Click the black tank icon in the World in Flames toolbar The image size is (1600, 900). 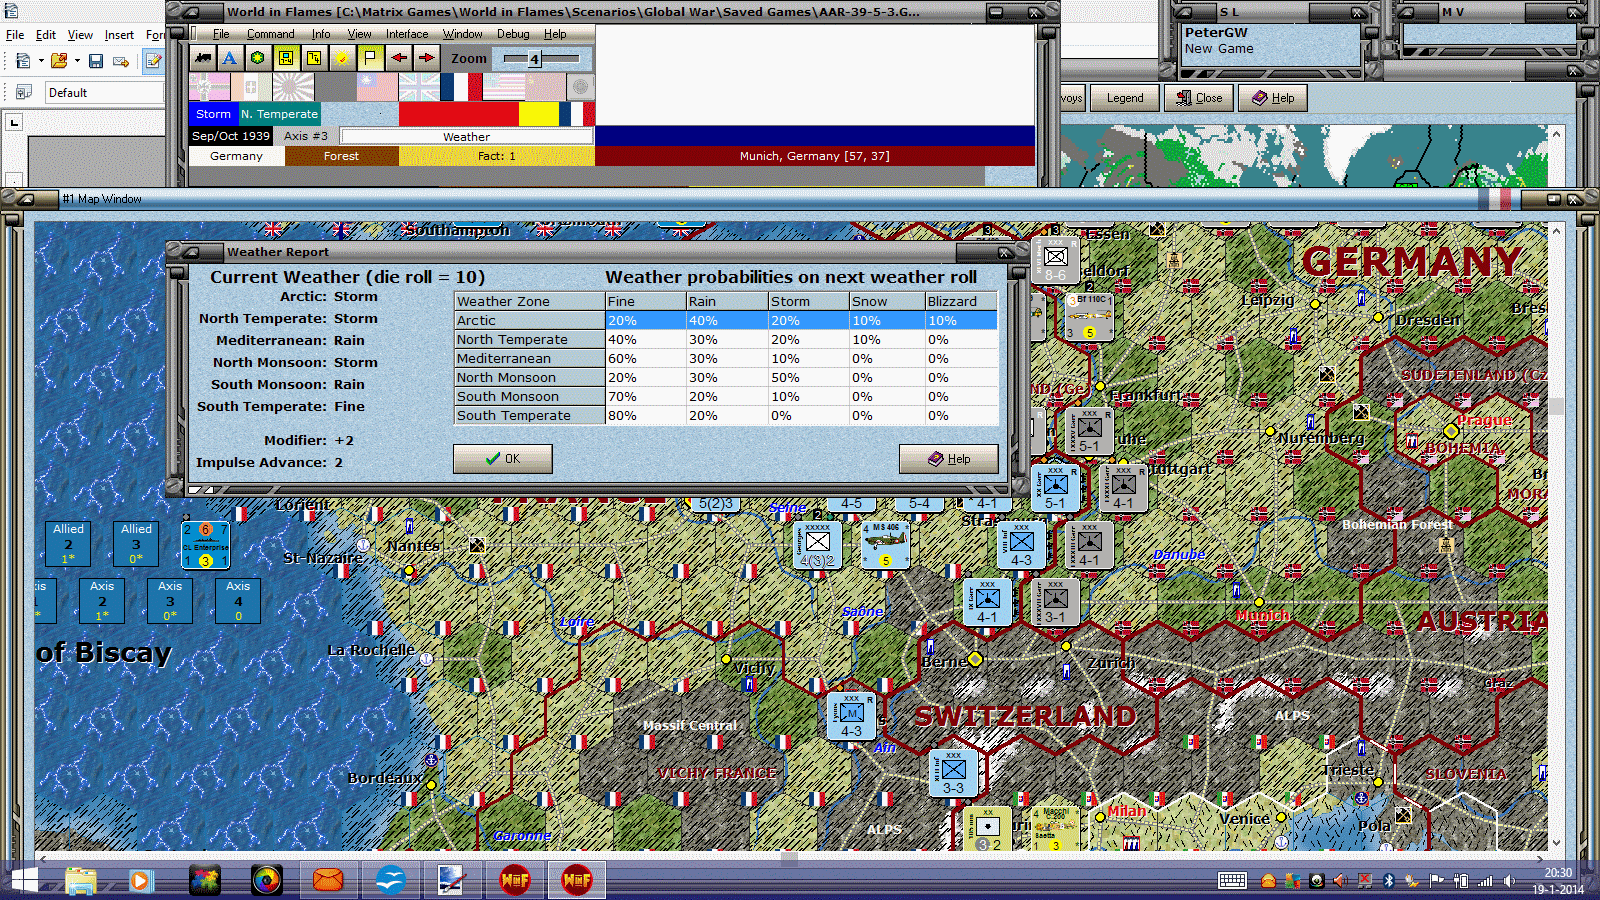[203, 58]
